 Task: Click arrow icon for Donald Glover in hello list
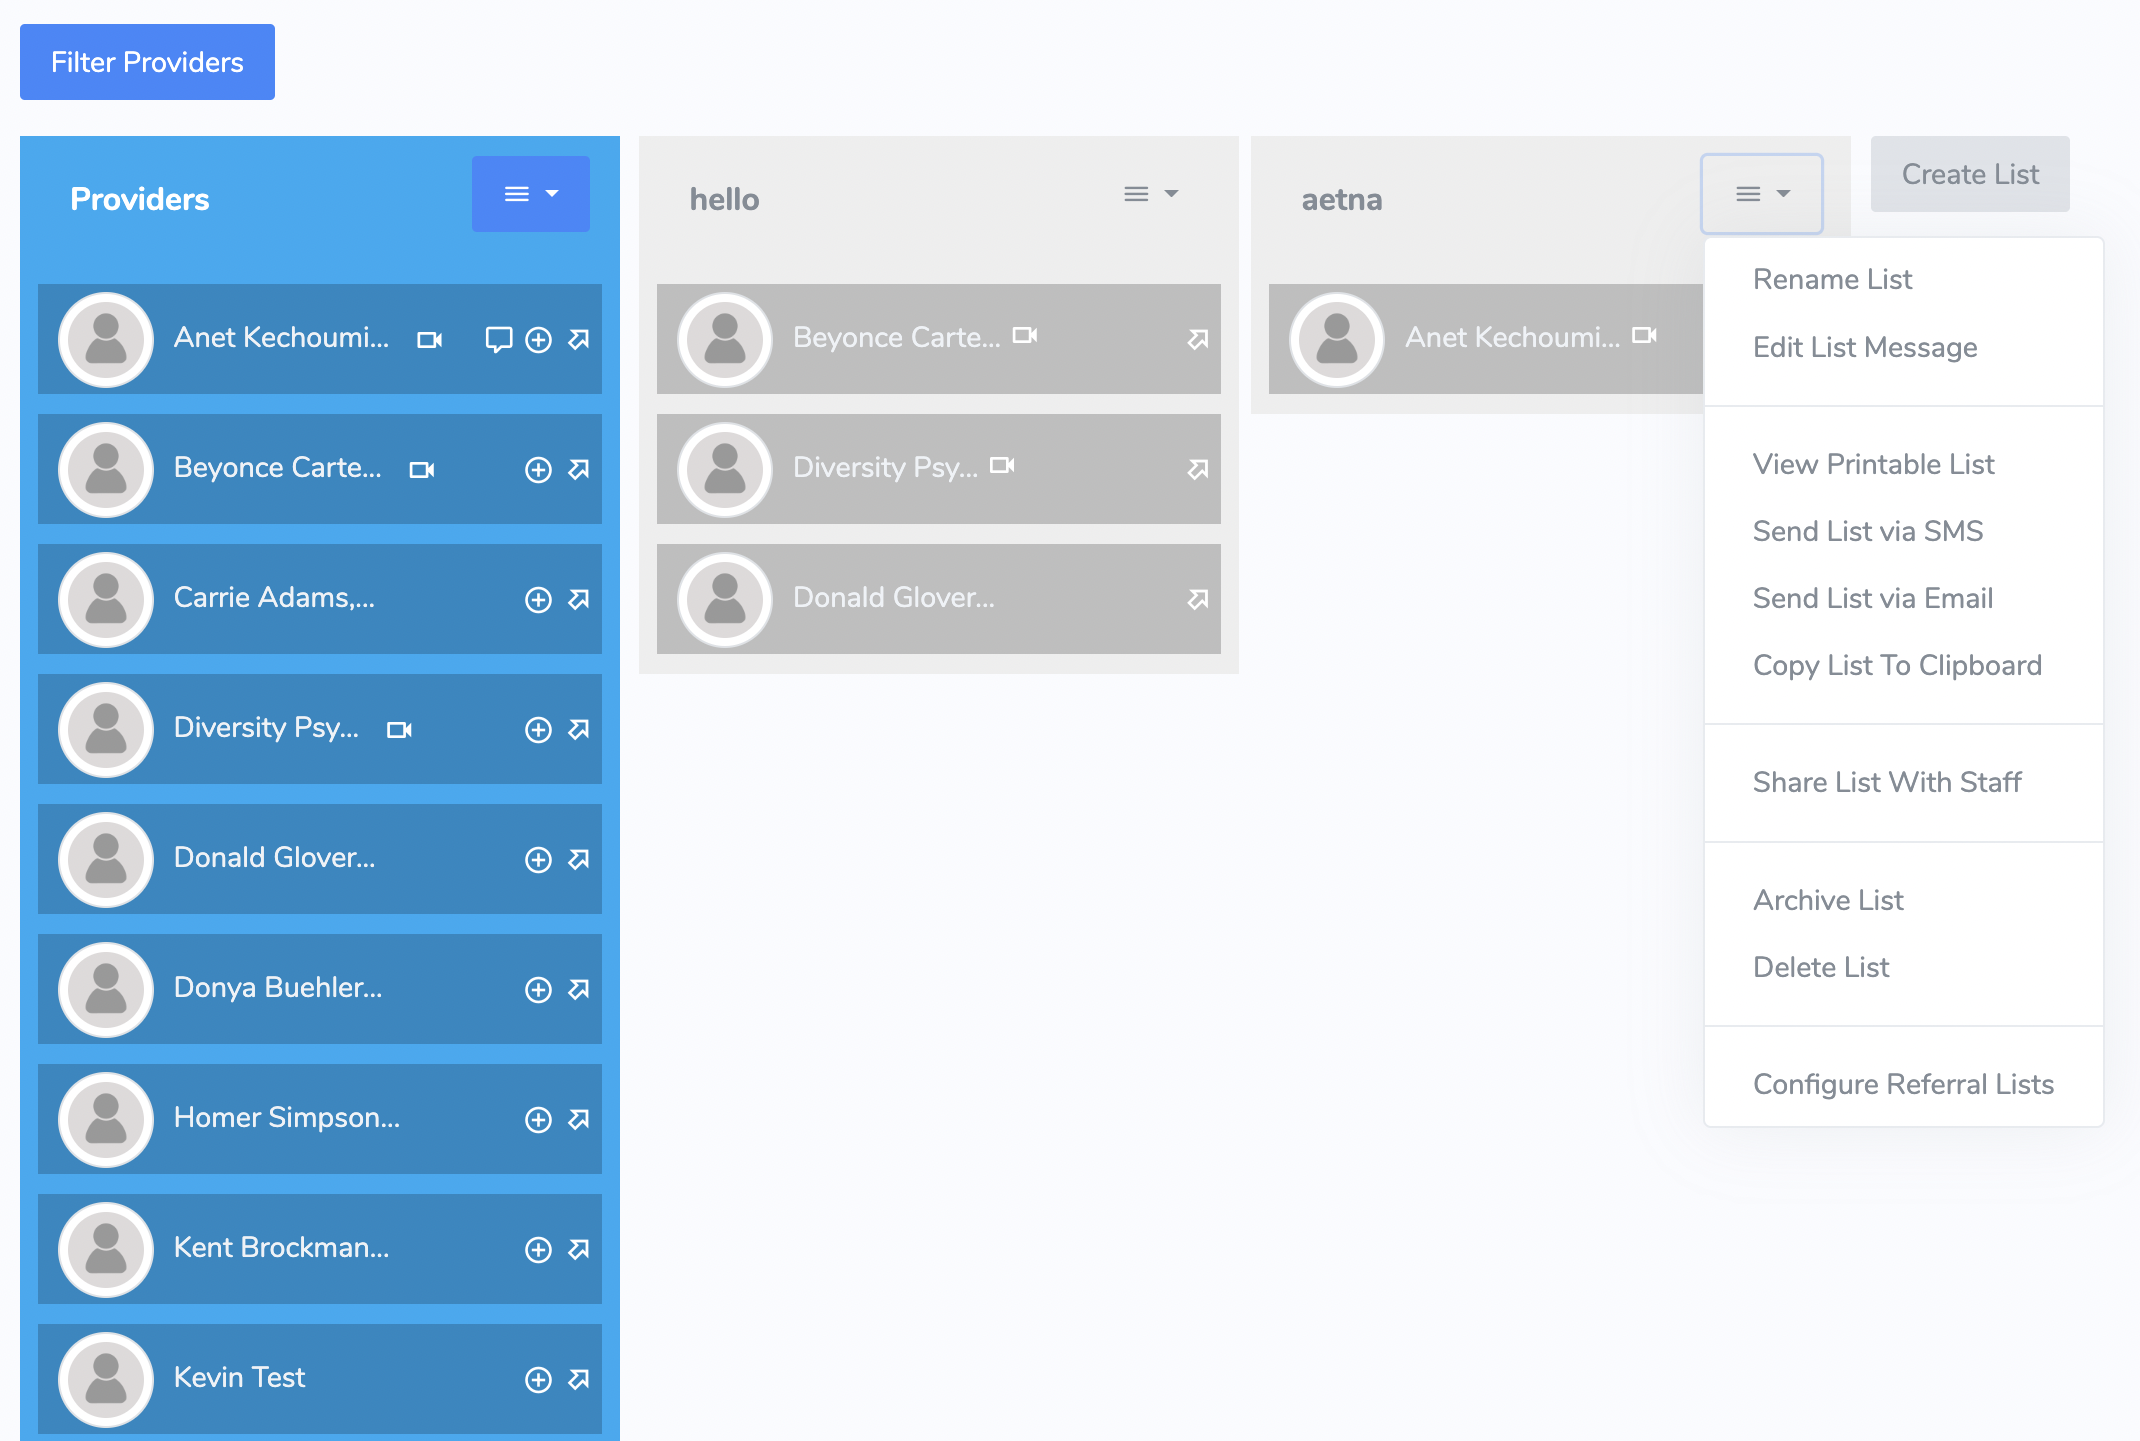tap(1198, 599)
